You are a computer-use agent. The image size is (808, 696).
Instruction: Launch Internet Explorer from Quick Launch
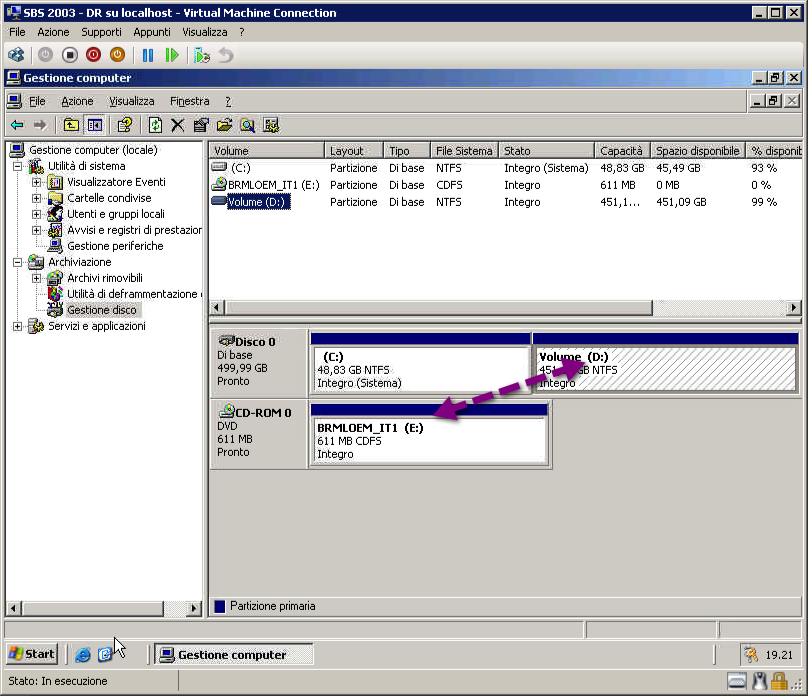point(82,654)
